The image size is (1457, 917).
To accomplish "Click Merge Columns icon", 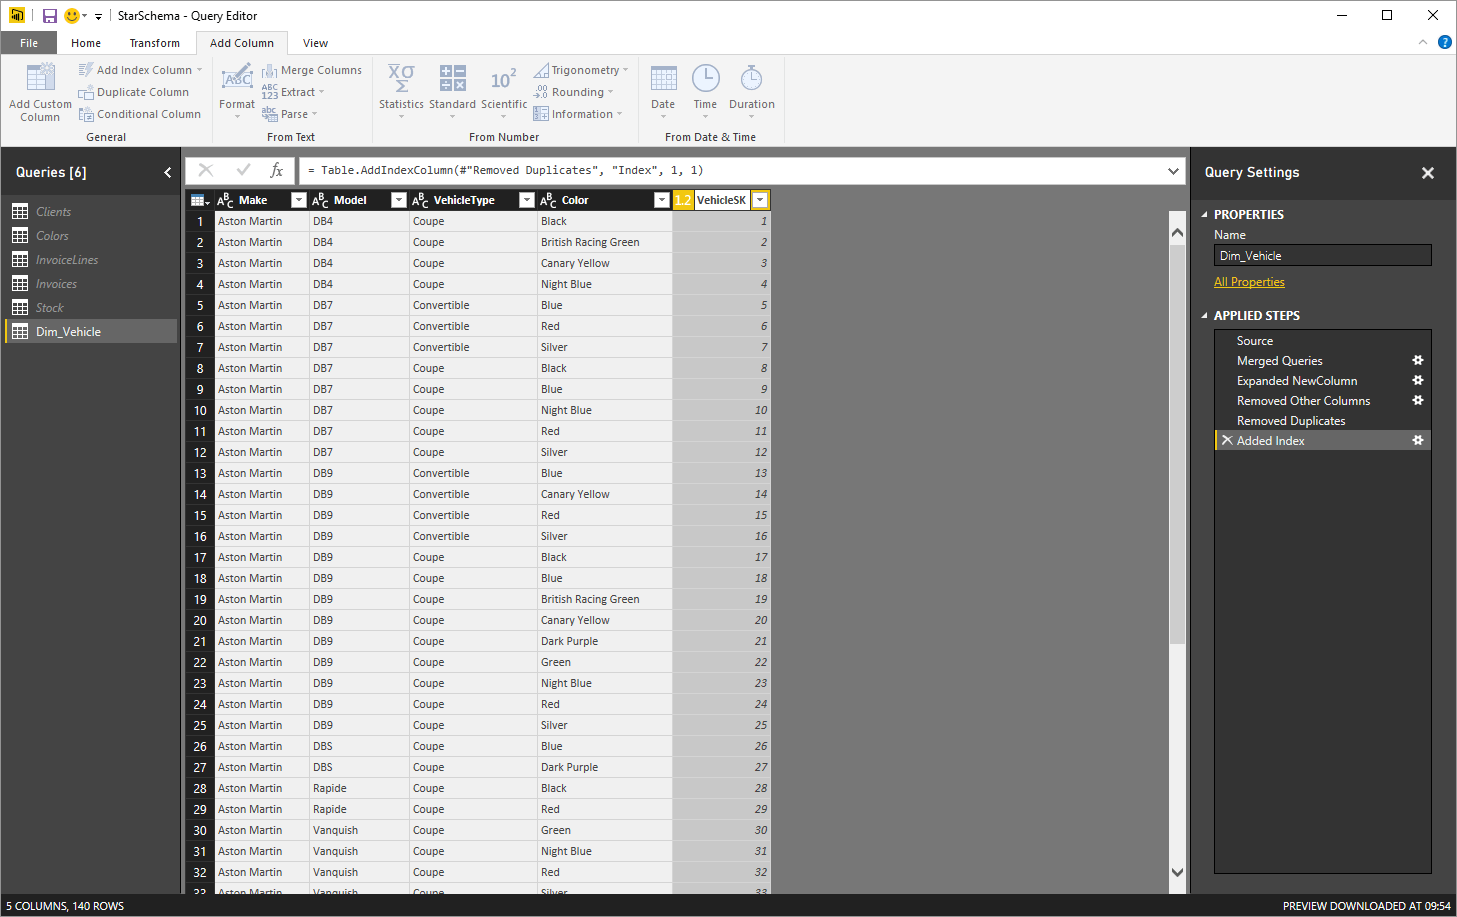I will [269, 70].
